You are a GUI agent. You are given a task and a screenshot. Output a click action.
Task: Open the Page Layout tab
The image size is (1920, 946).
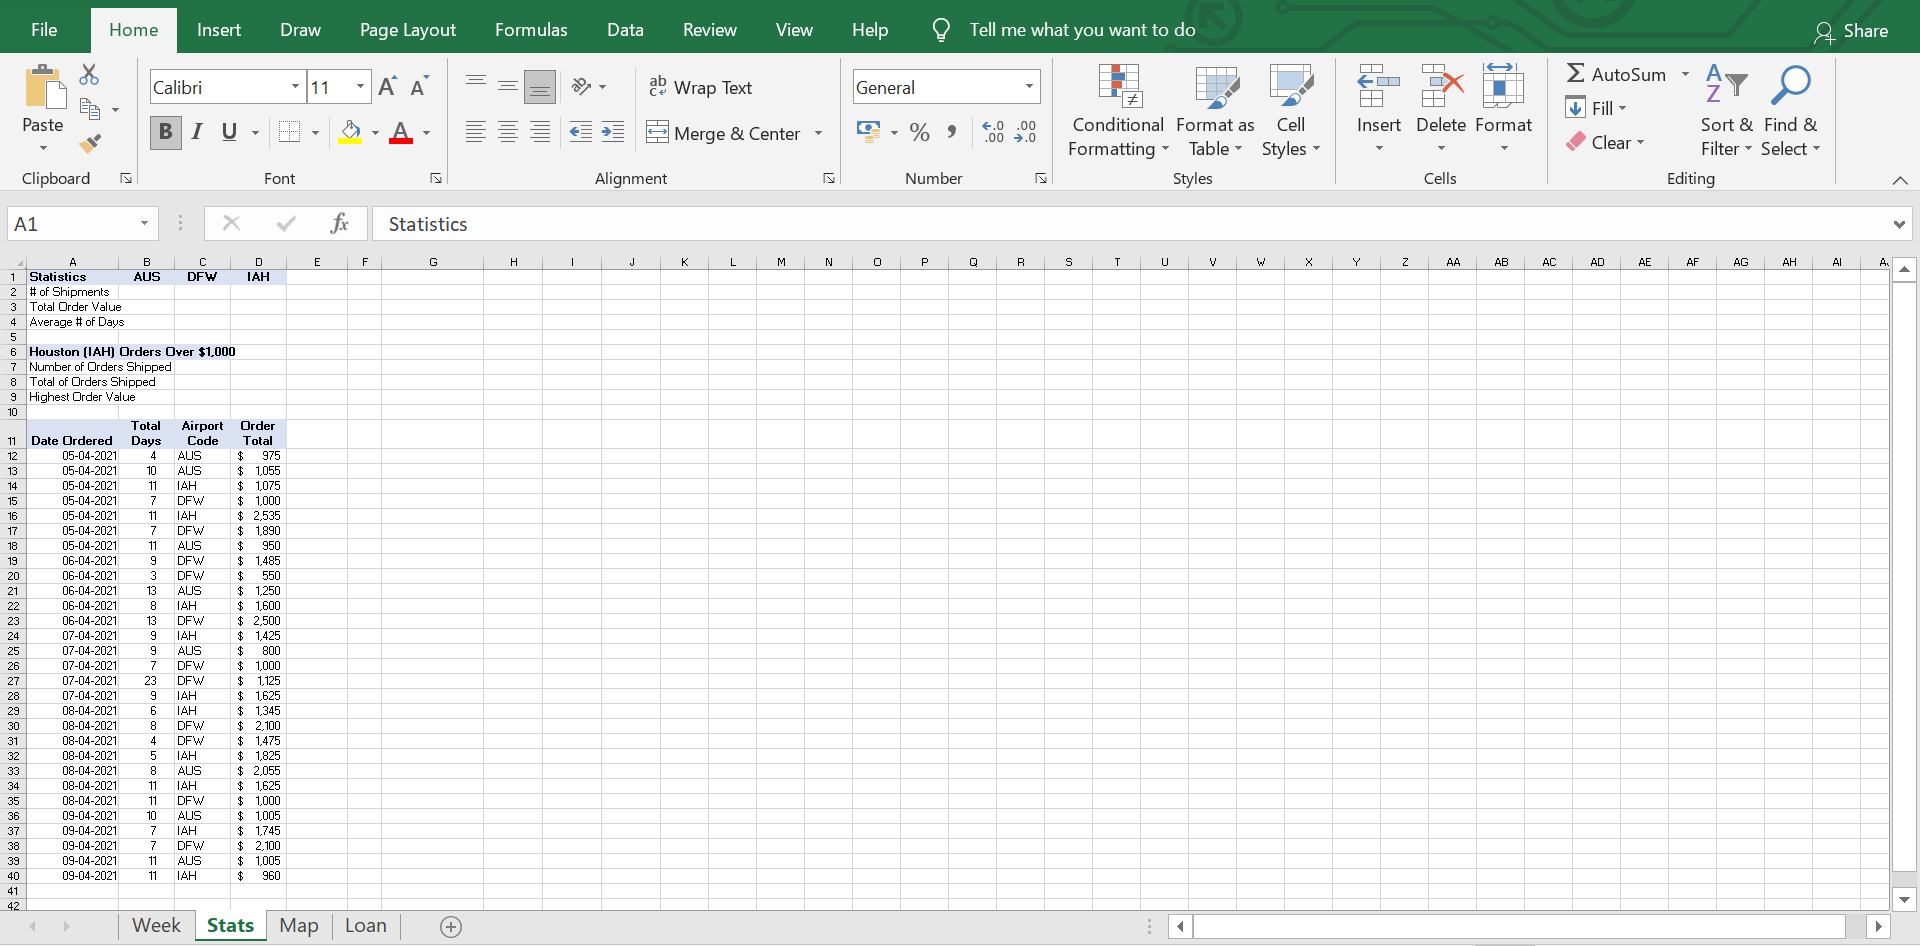(x=408, y=30)
